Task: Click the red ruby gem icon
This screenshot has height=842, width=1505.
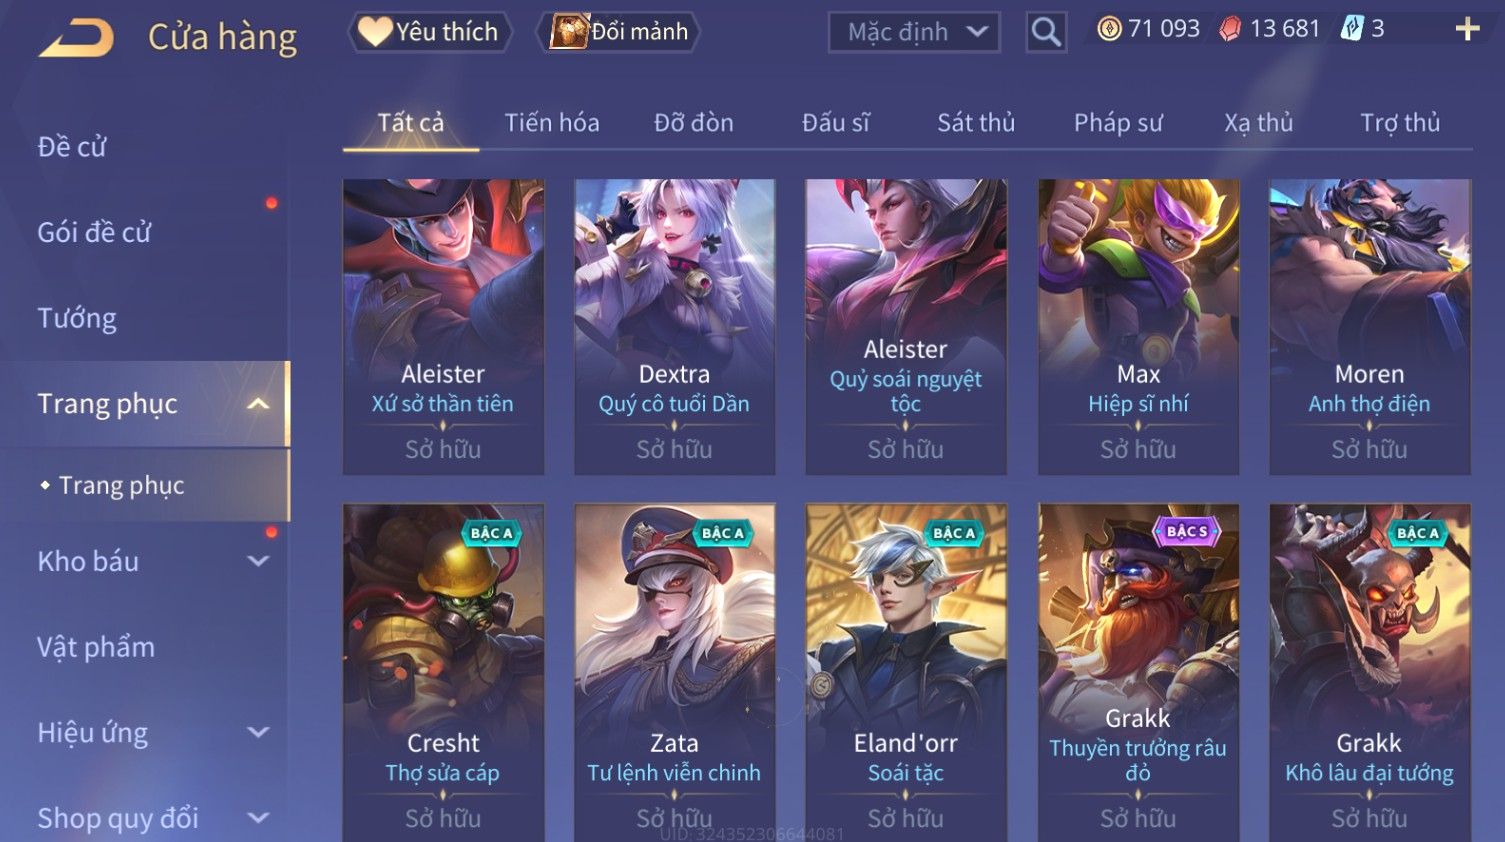Action: point(1230,29)
